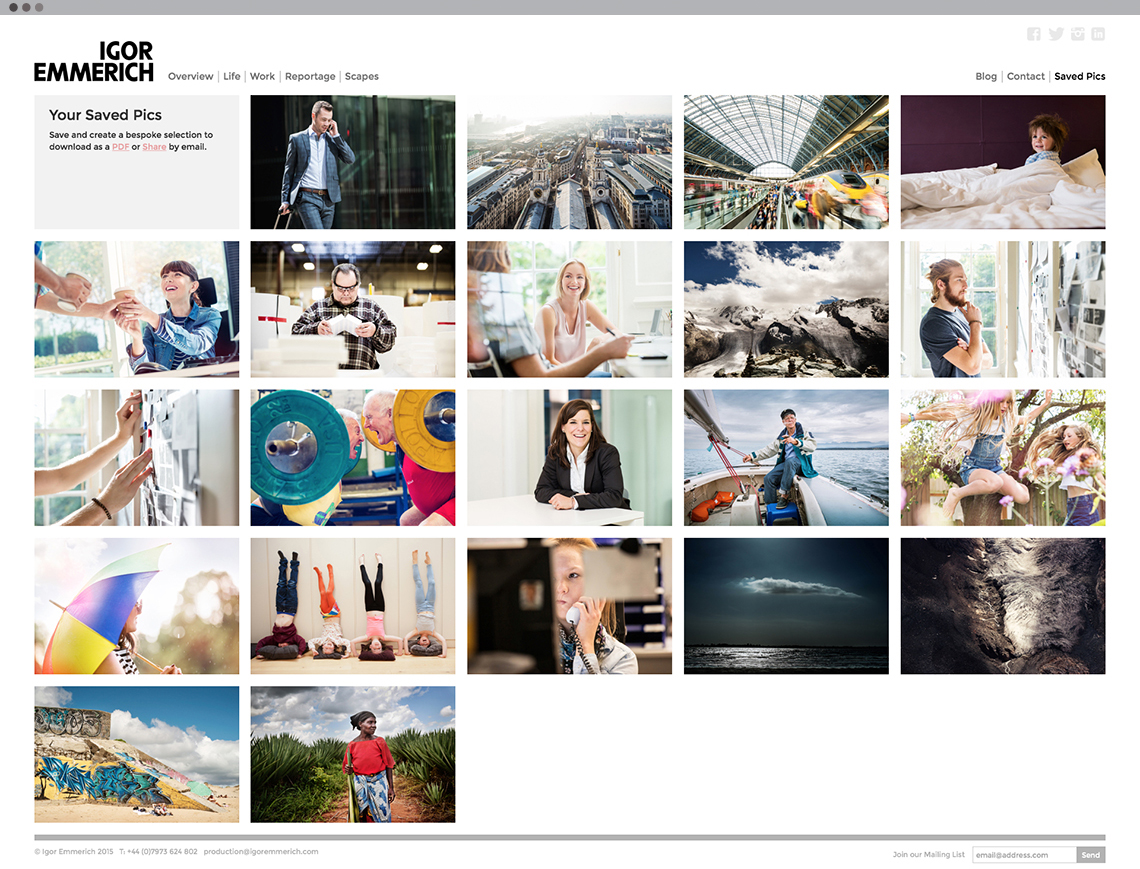The image size is (1140, 869).
Task: Go to the Contact page
Action: pyautogui.click(x=1026, y=77)
